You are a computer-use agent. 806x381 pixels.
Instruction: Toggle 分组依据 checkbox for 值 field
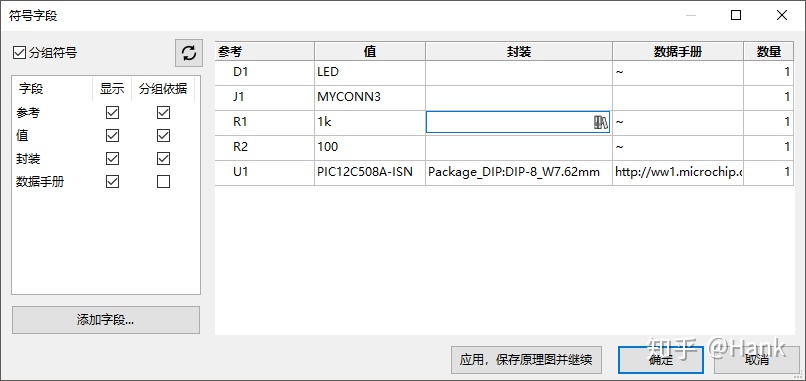[163, 135]
